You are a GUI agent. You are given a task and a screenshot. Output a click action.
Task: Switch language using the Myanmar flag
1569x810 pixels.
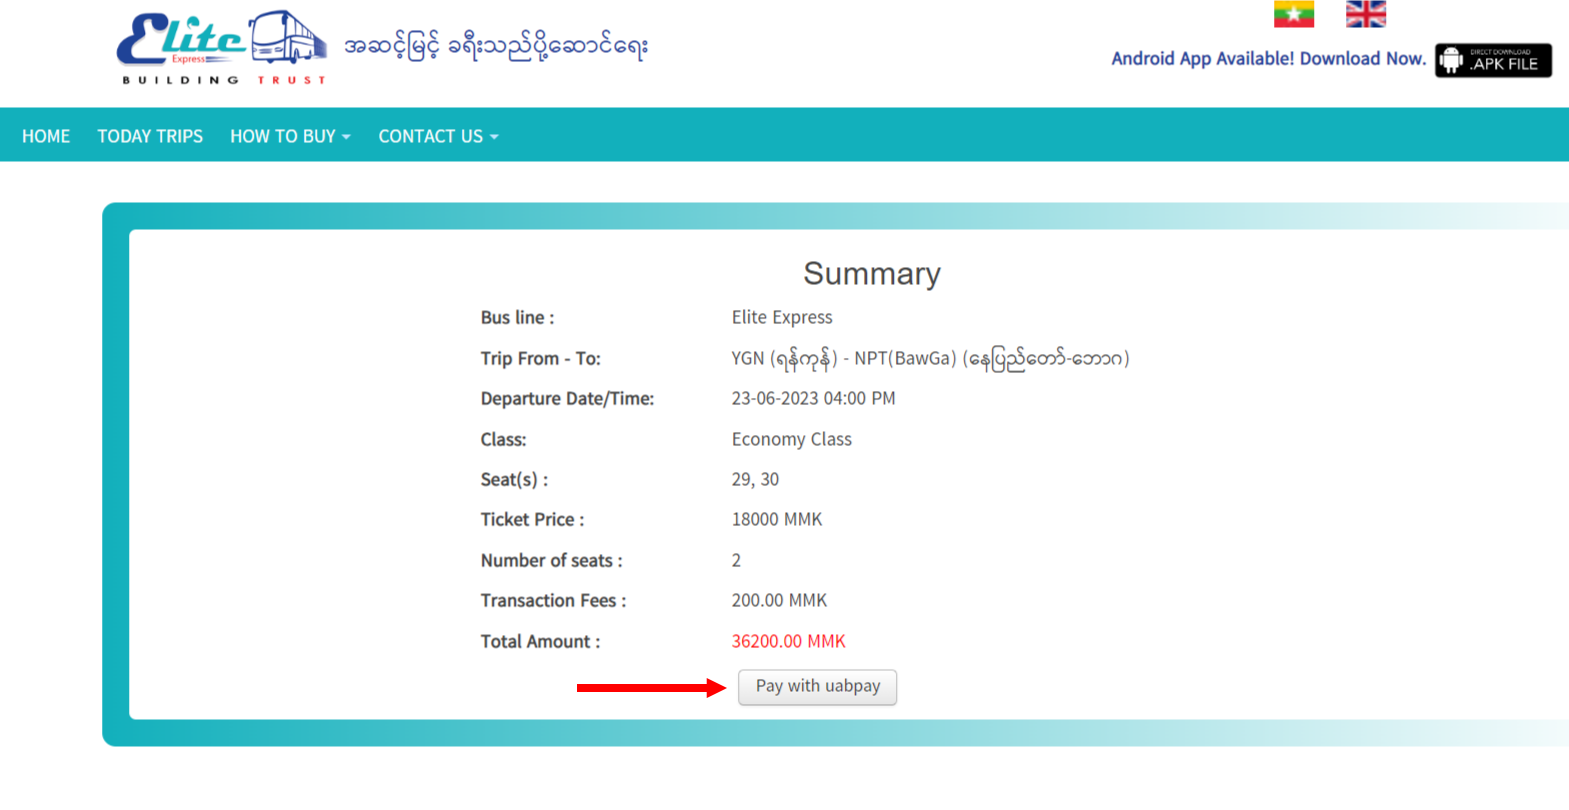coord(1293,14)
